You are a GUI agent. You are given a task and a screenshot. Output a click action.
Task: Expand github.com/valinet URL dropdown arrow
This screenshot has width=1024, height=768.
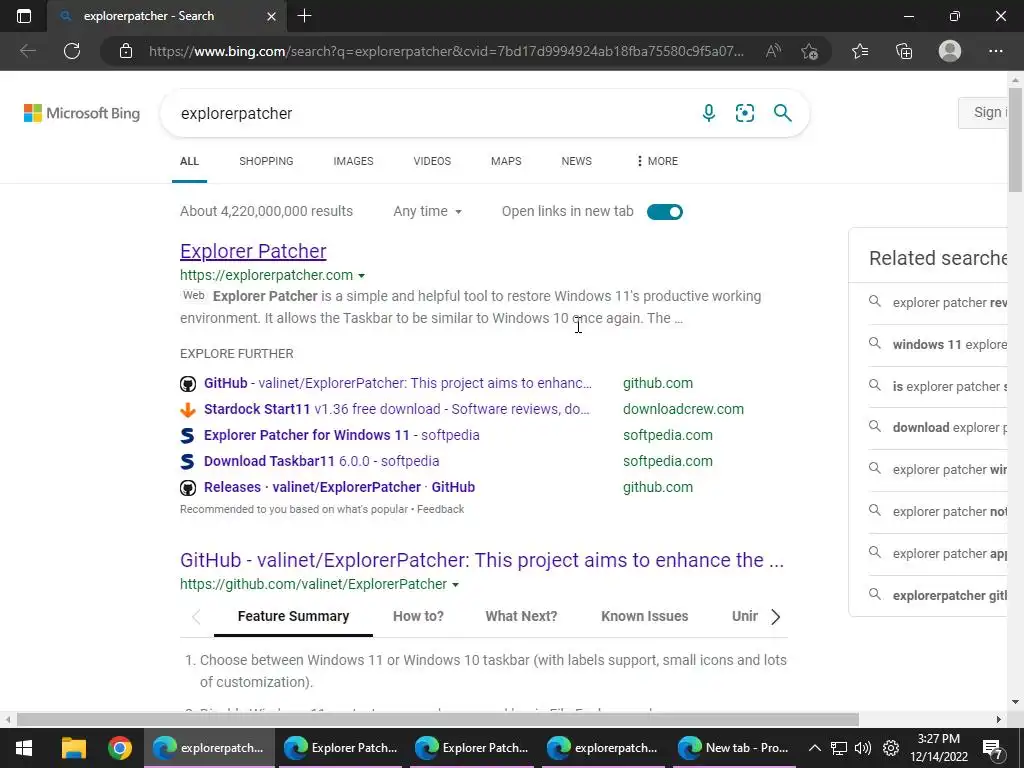pos(456,584)
